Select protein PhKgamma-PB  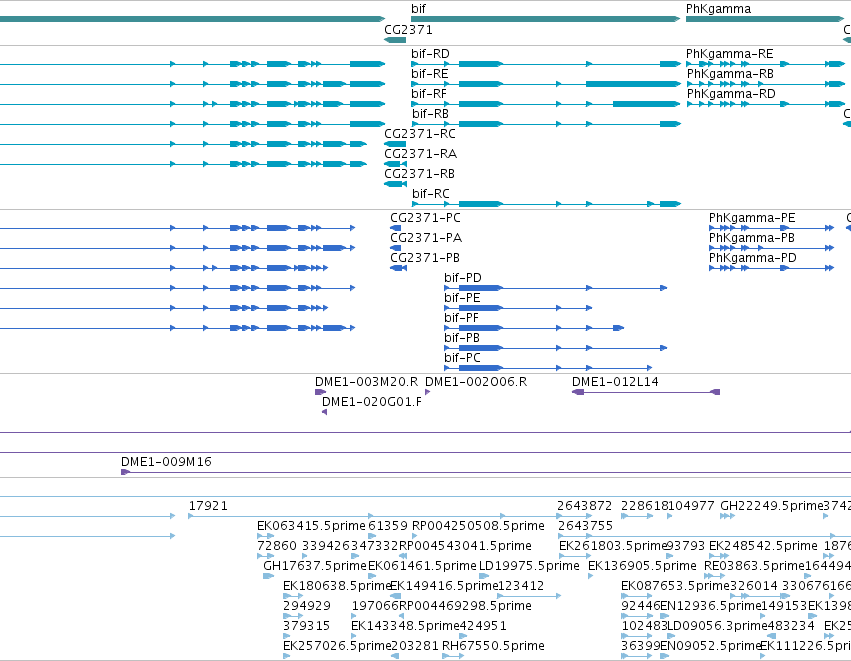click(752, 238)
